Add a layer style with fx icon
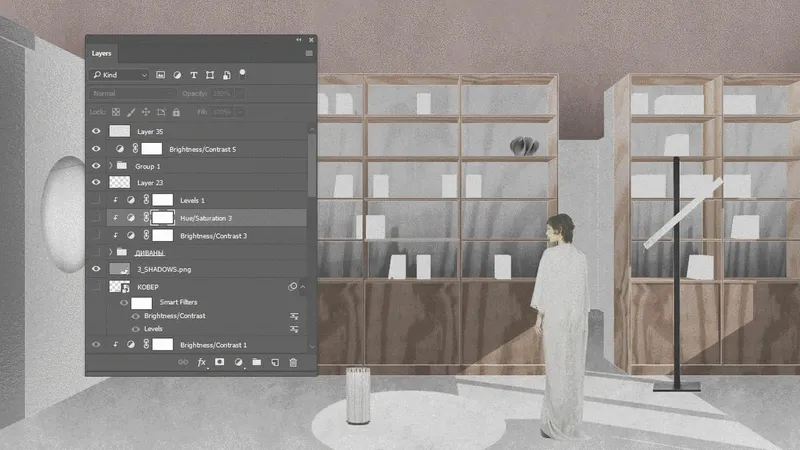This screenshot has width=800, height=450. click(x=202, y=362)
